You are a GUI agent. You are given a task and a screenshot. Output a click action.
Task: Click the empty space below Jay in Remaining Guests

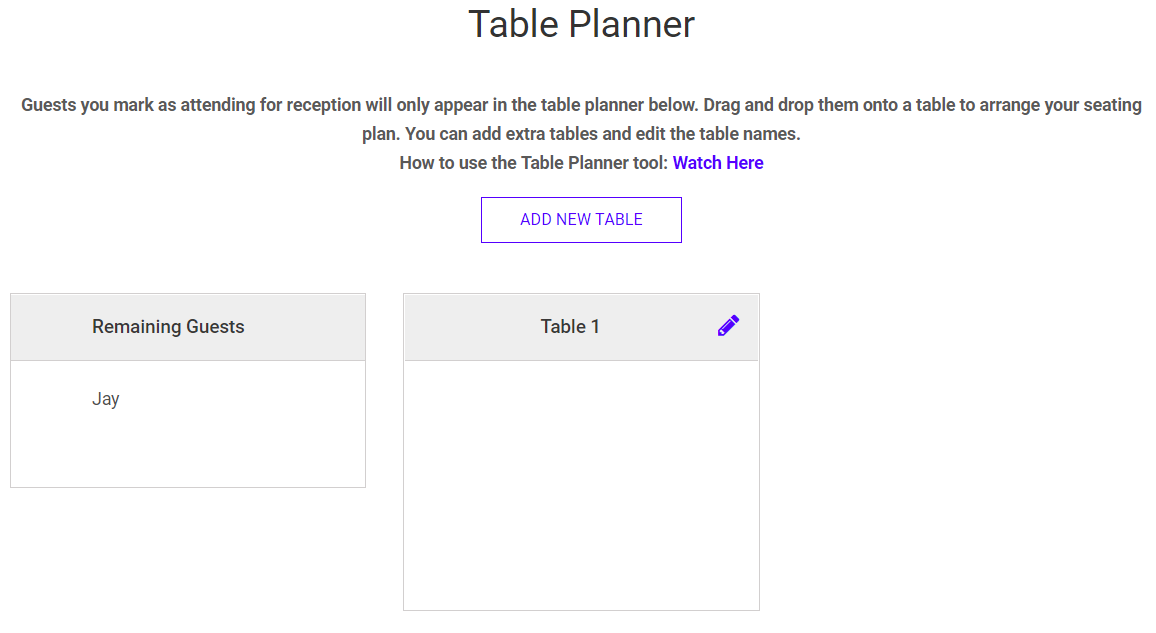[188, 455]
